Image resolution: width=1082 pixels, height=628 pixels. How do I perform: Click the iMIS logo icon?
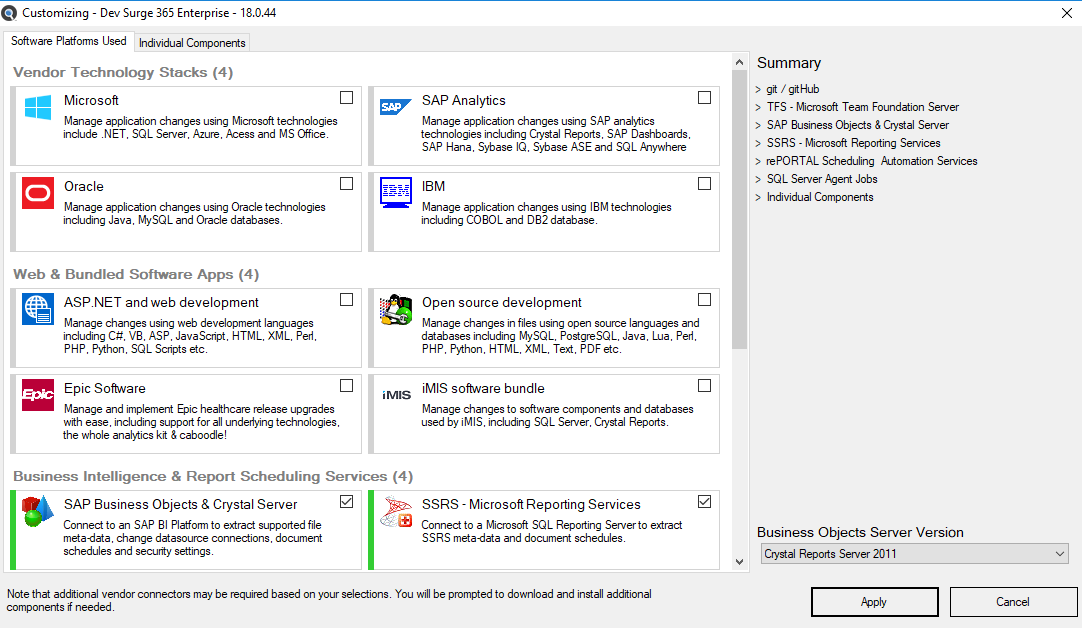pos(396,395)
